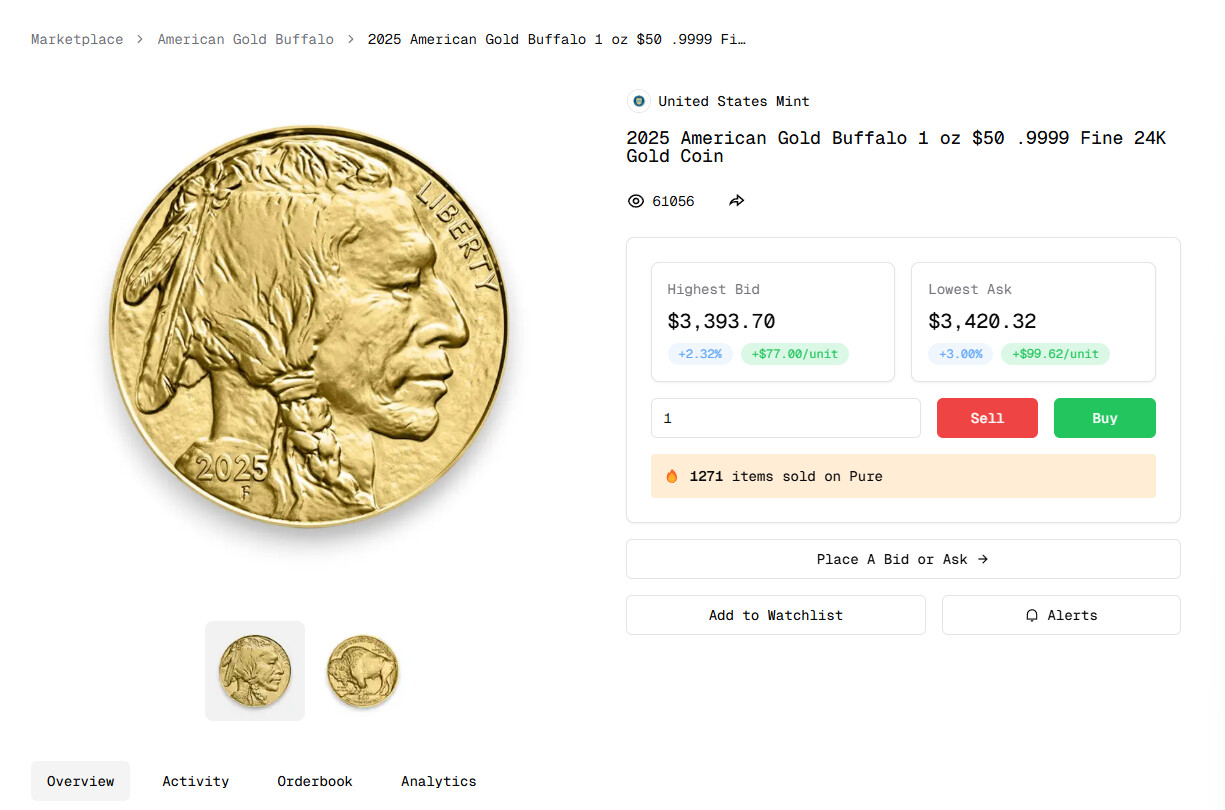Click the United States Mint seller name
This screenshot has height=810, width=1225.
point(733,101)
